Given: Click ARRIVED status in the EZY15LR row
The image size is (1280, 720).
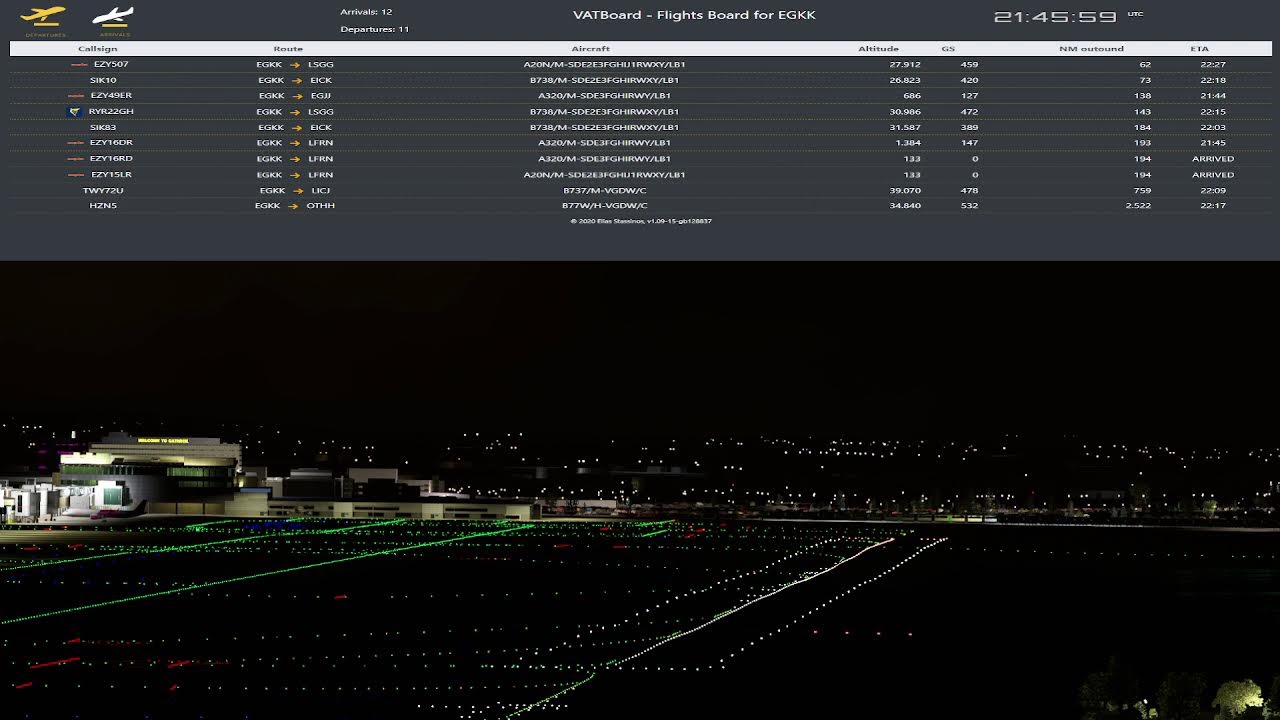Looking at the screenshot, I should coord(1213,175).
